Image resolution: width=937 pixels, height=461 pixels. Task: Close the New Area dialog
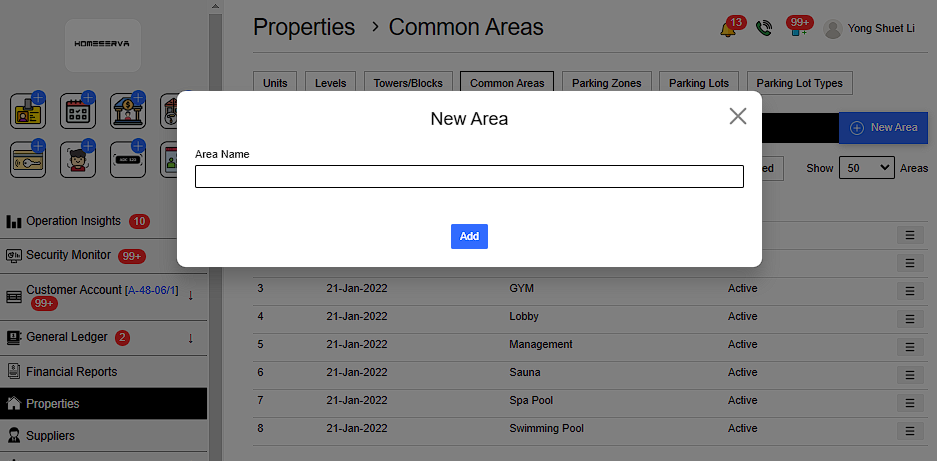pyautogui.click(x=738, y=116)
